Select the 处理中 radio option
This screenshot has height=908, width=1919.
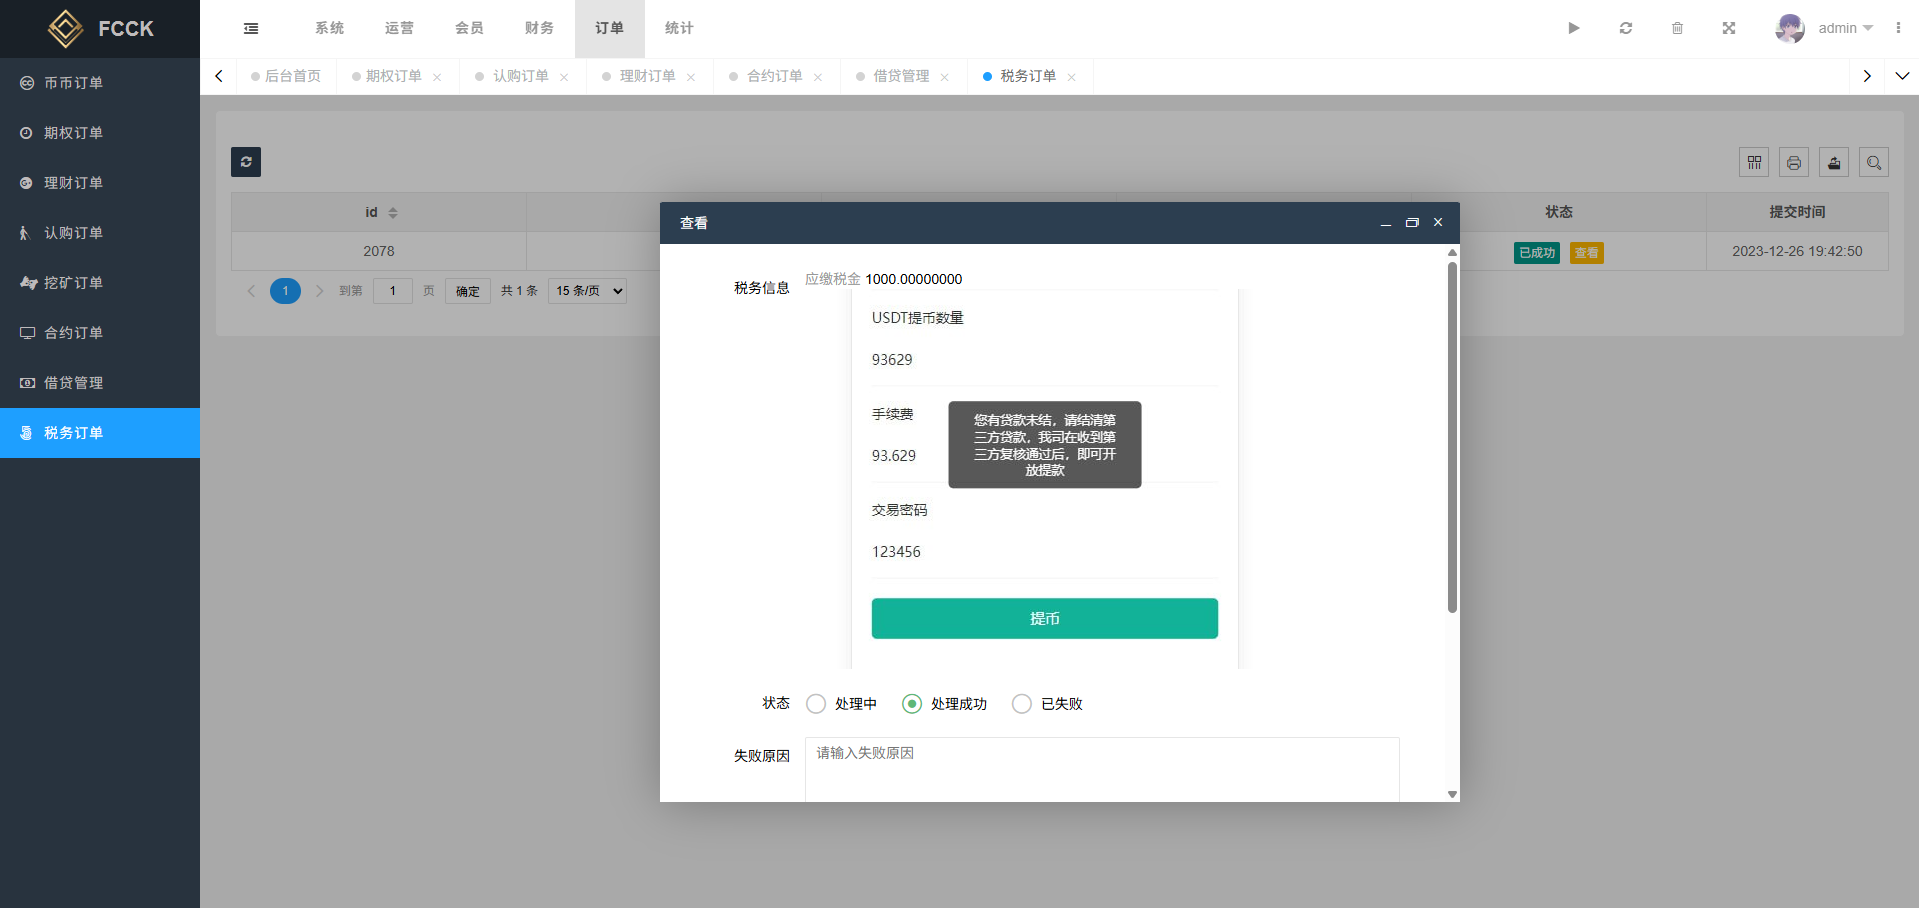(x=816, y=704)
